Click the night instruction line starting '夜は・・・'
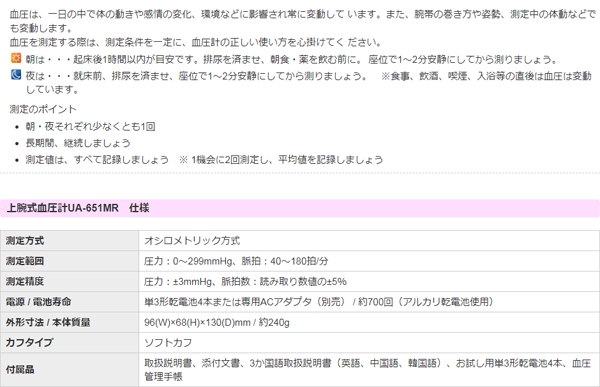The image size is (600, 387). tap(308, 82)
